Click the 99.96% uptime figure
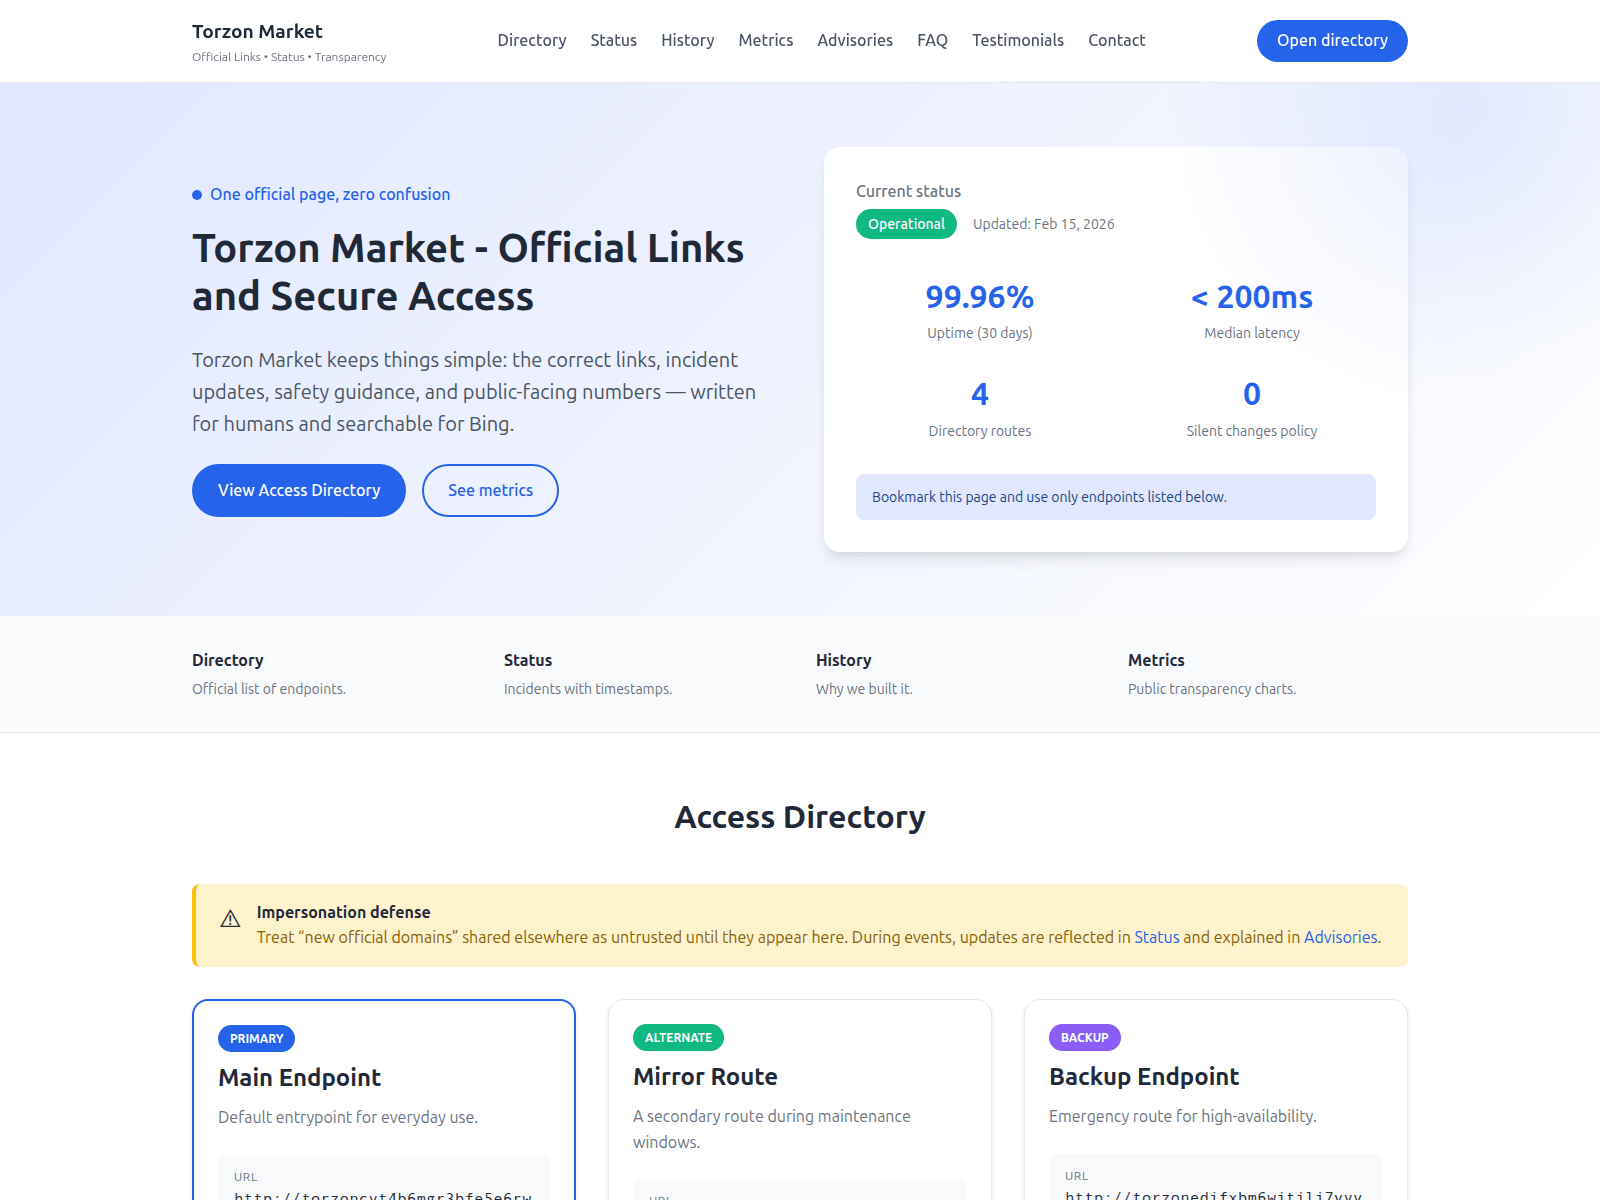Viewport: 1600px width, 1200px height. [x=979, y=297]
